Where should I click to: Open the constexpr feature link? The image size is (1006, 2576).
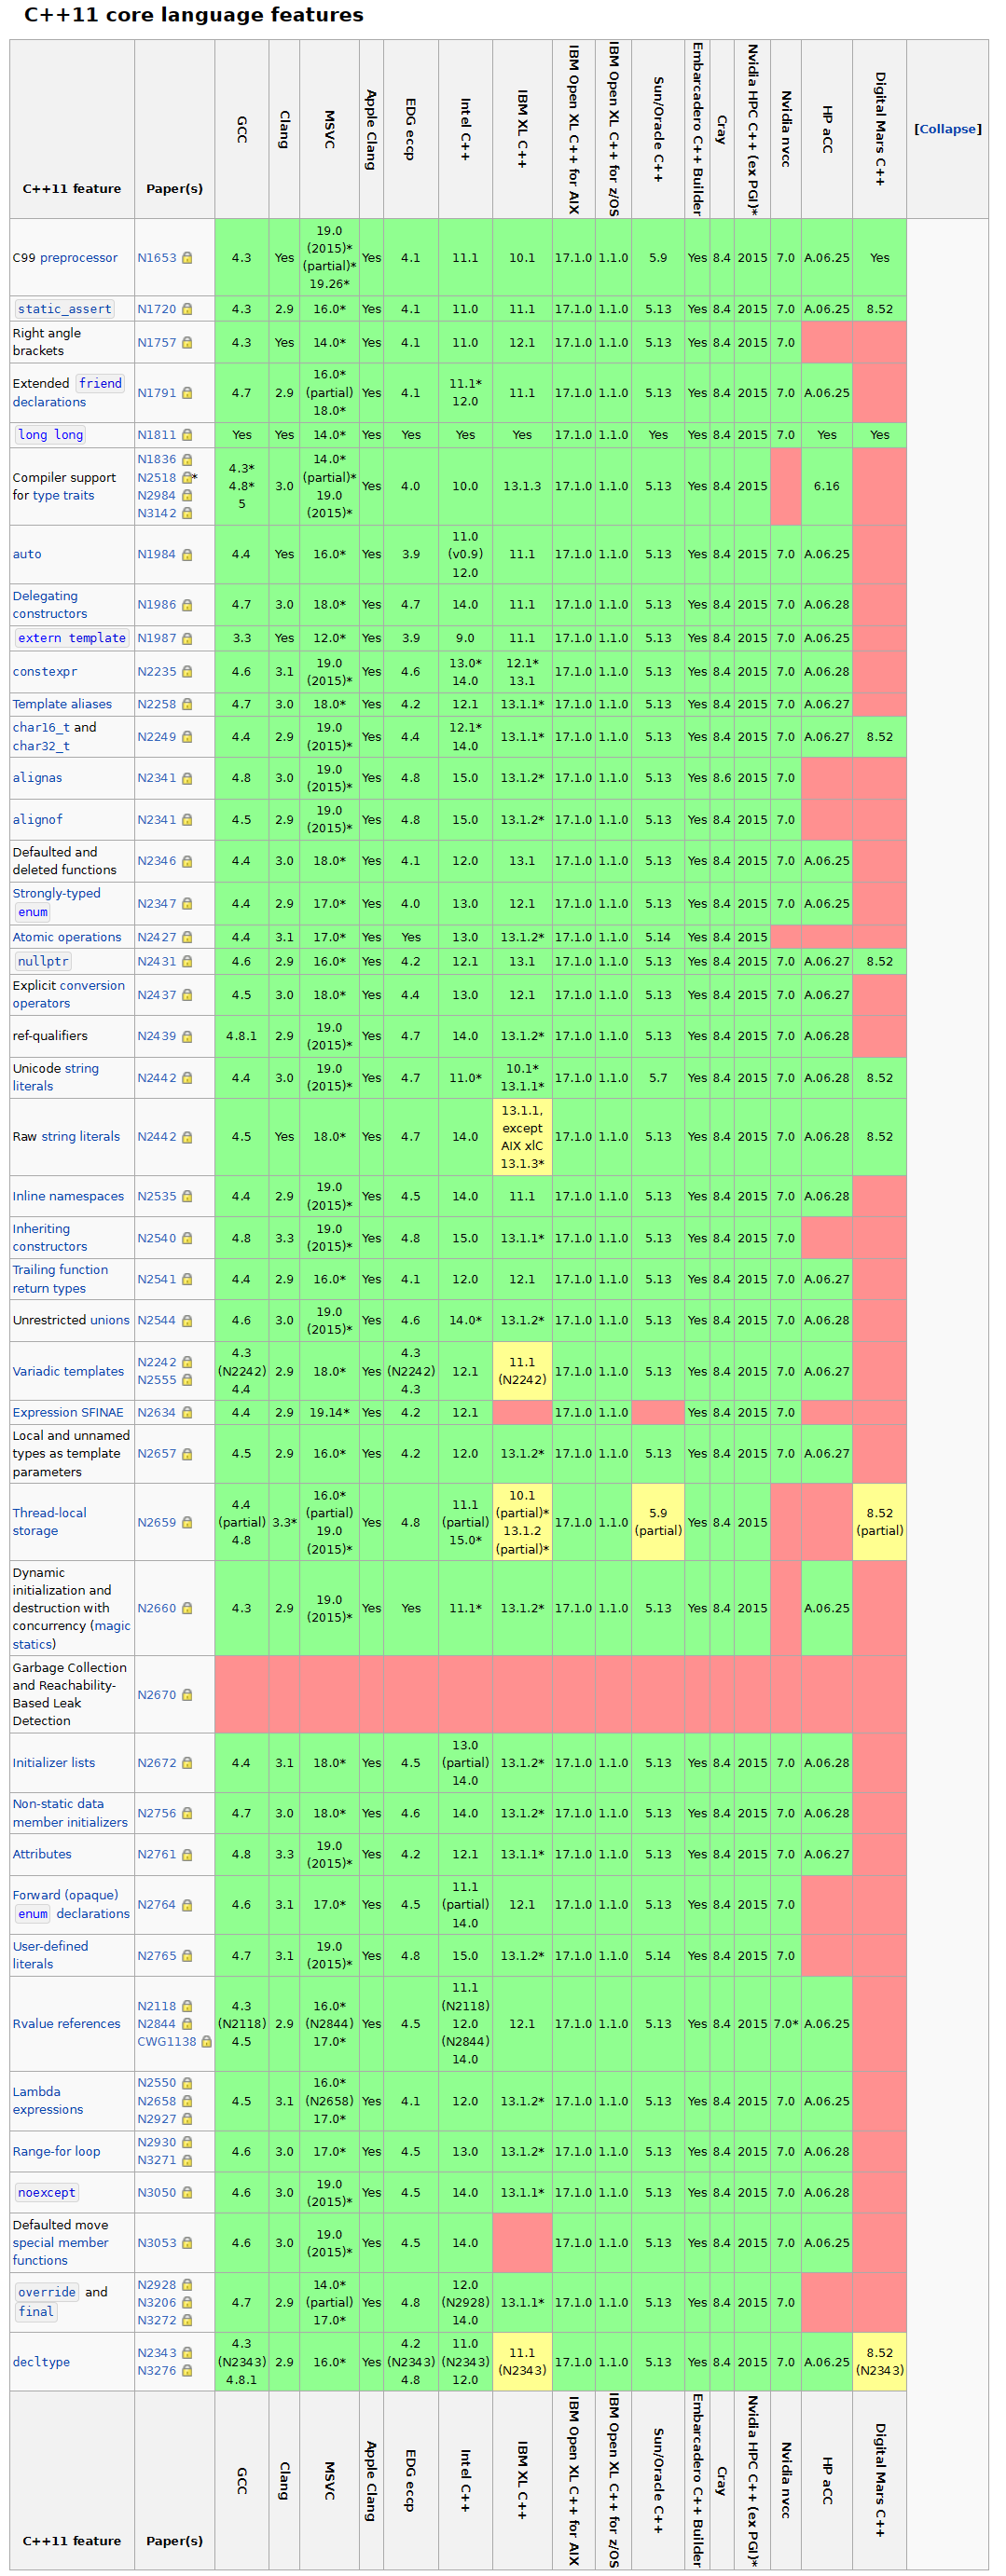[x=44, y=672]
